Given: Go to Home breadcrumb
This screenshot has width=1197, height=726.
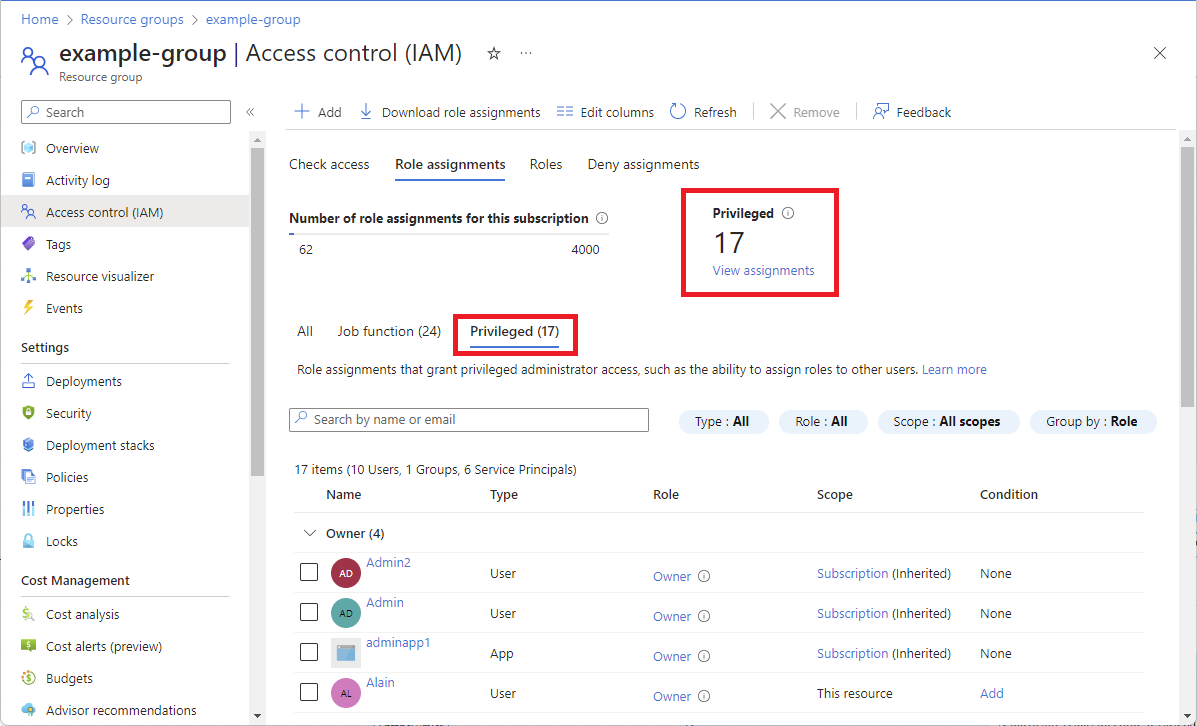Looking at the screenshot, I should click(40, 19).
